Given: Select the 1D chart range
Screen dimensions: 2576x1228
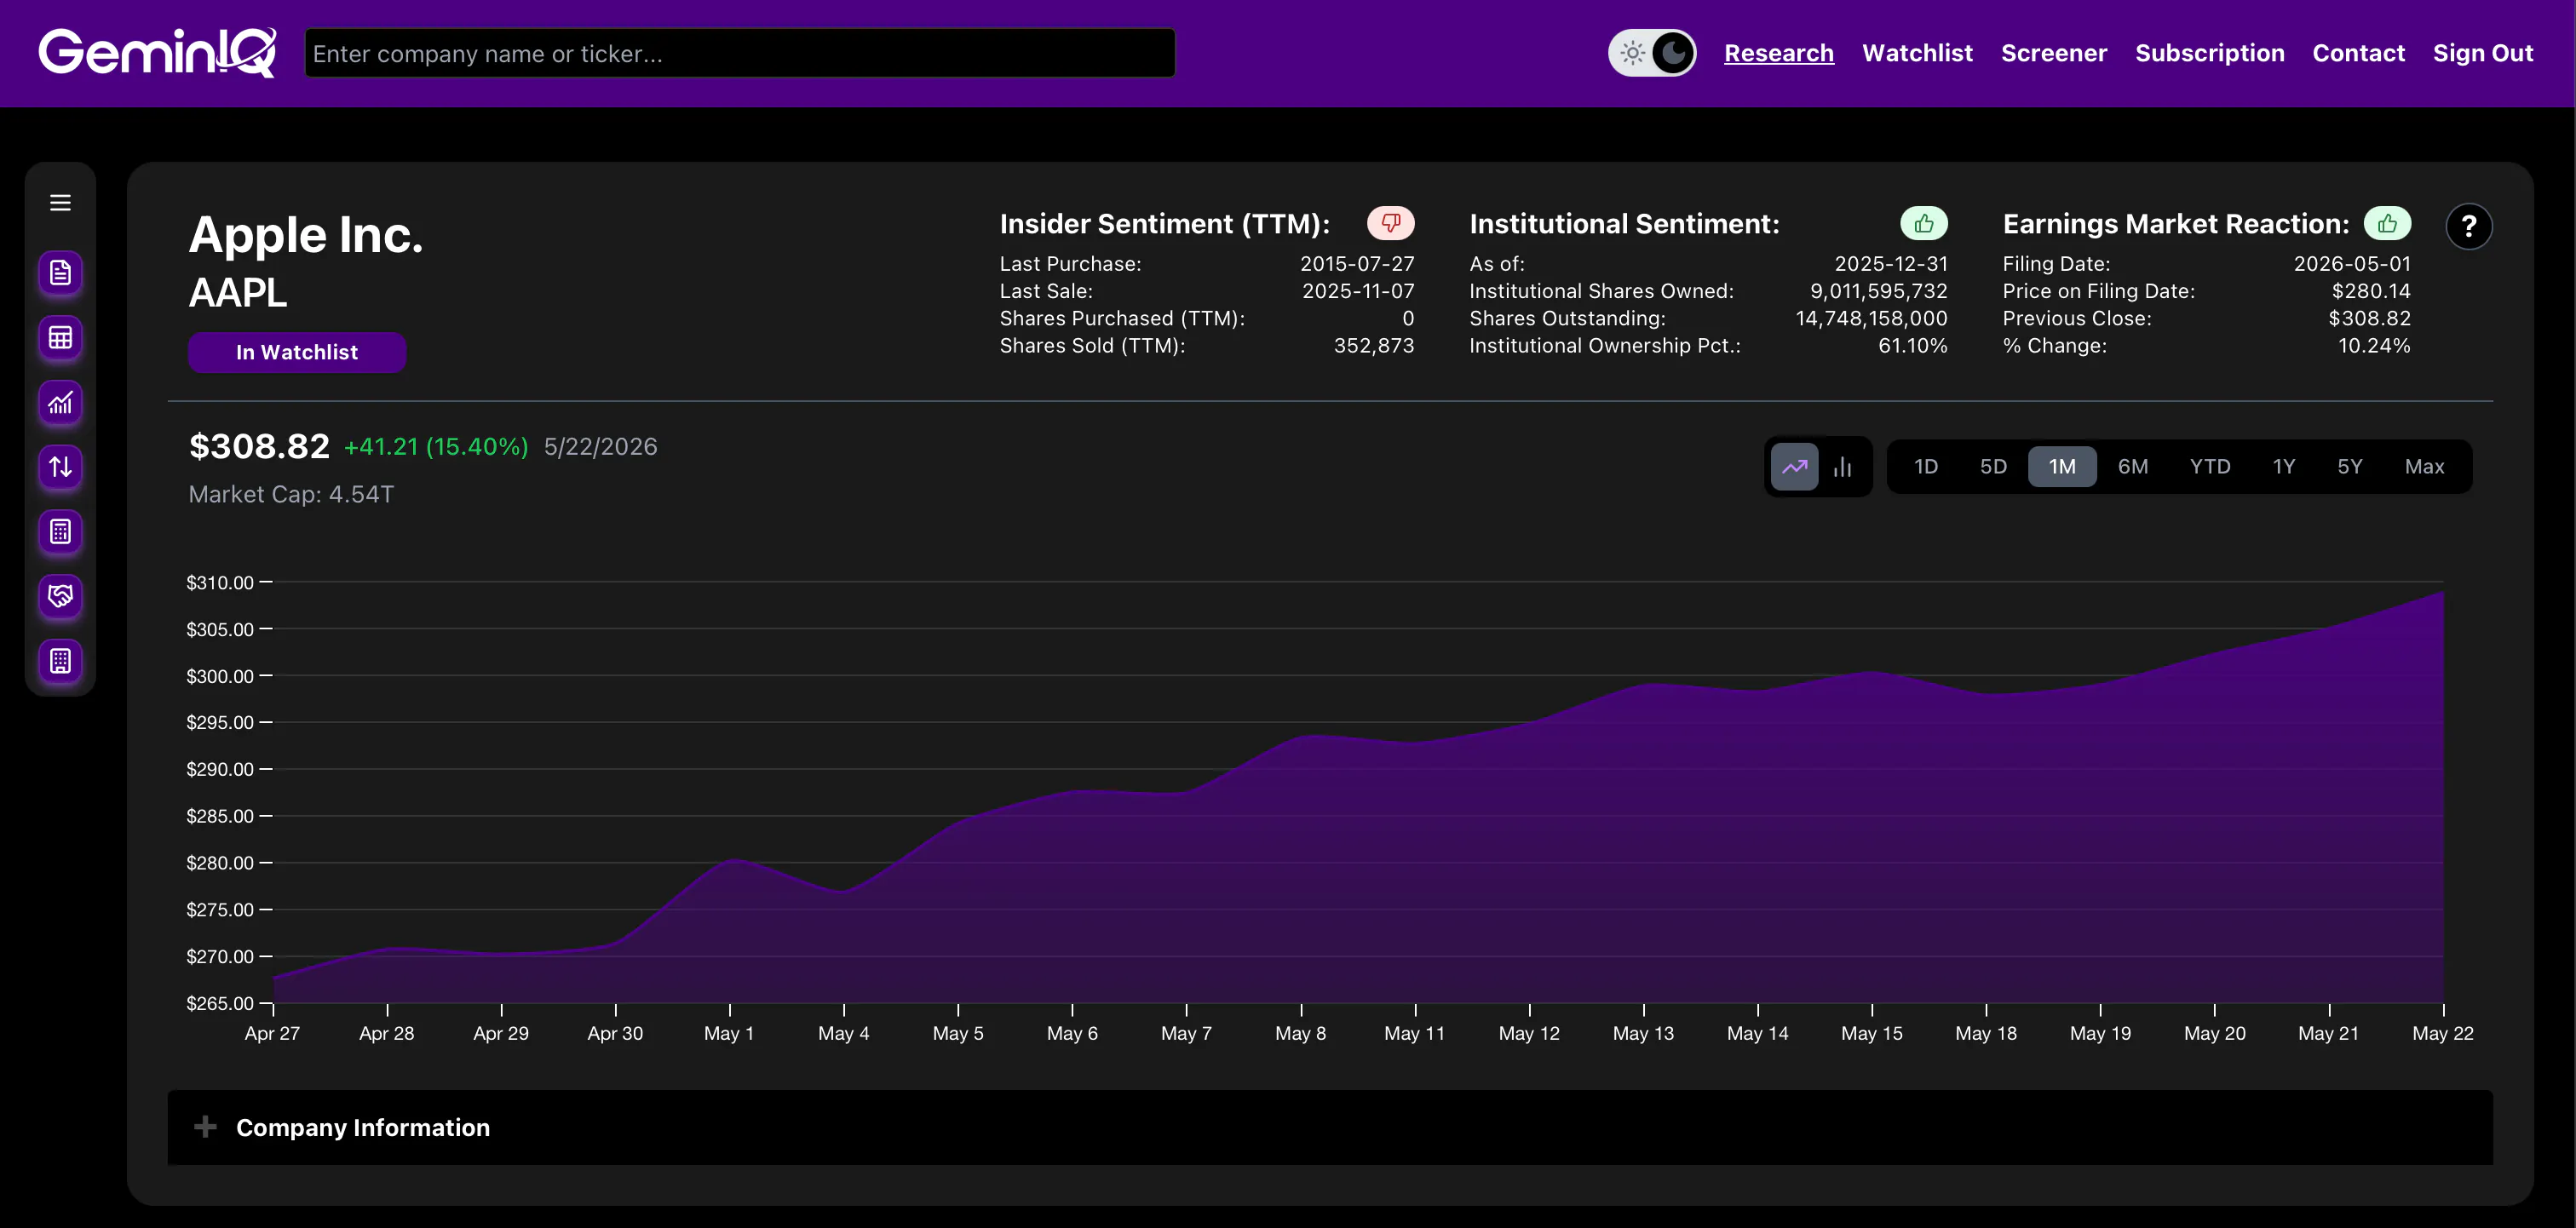Looking at the screenshot, I should click(1925, 467).
